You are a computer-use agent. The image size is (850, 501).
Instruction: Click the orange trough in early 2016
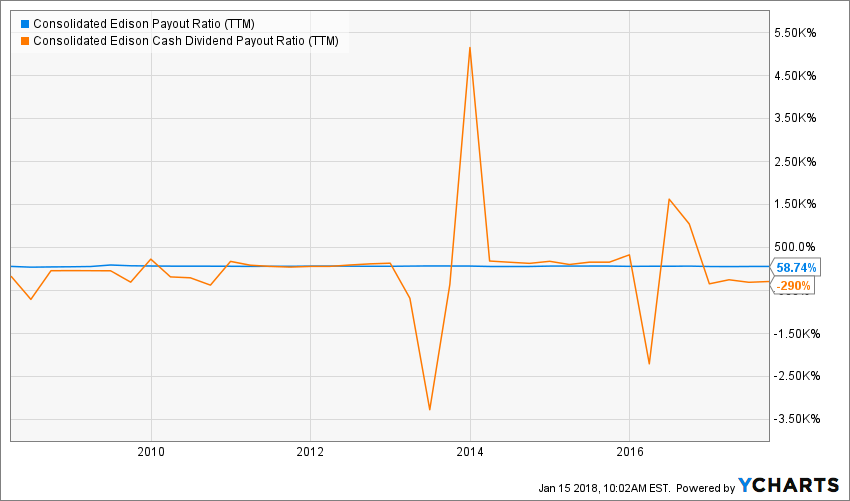(x=649, y=364)
